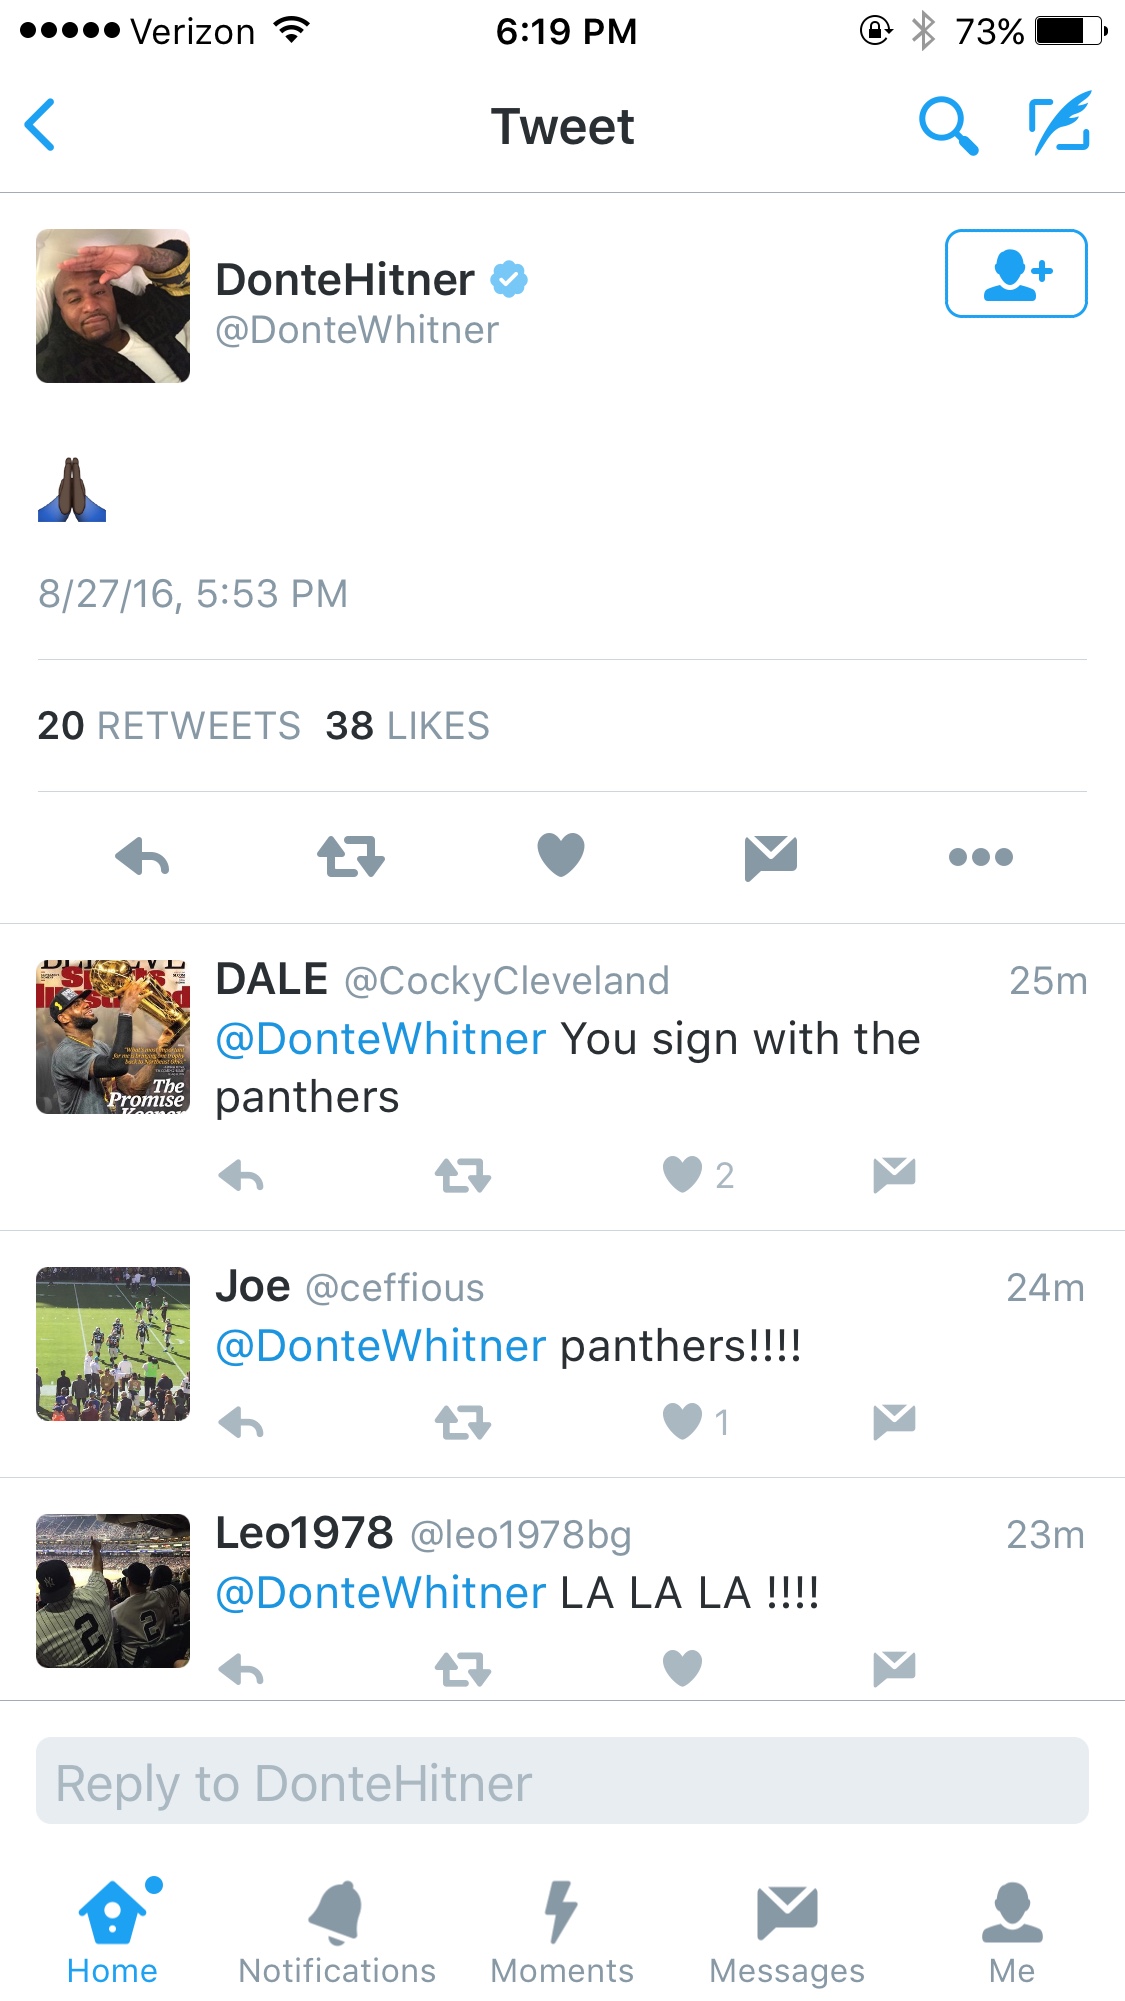The width and height of the screenshot is (1125, 2001).
Task: Switch to the Notifications tab
Action: coord(337,1932)
